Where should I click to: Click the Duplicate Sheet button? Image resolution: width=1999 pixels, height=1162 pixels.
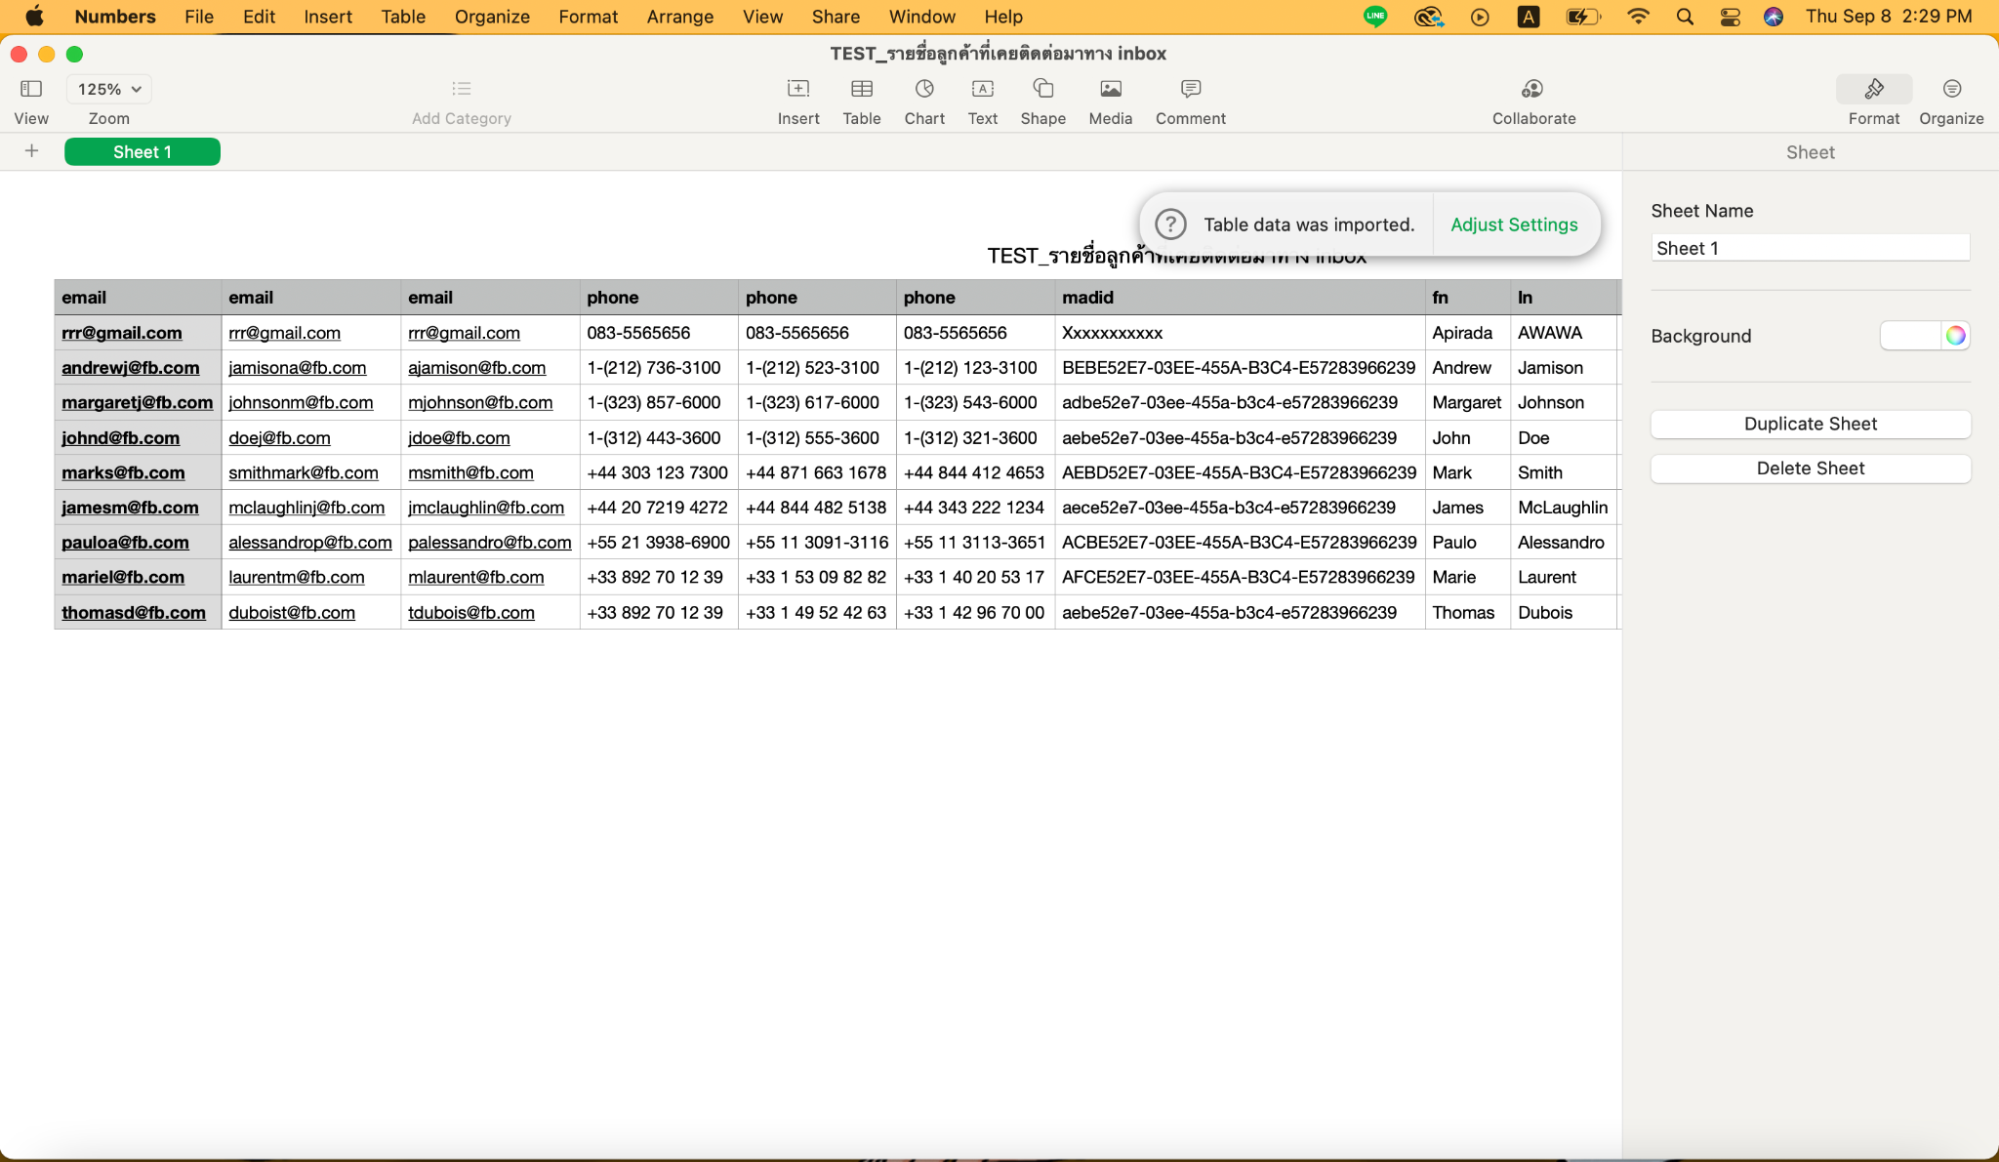click(1811, 423)
